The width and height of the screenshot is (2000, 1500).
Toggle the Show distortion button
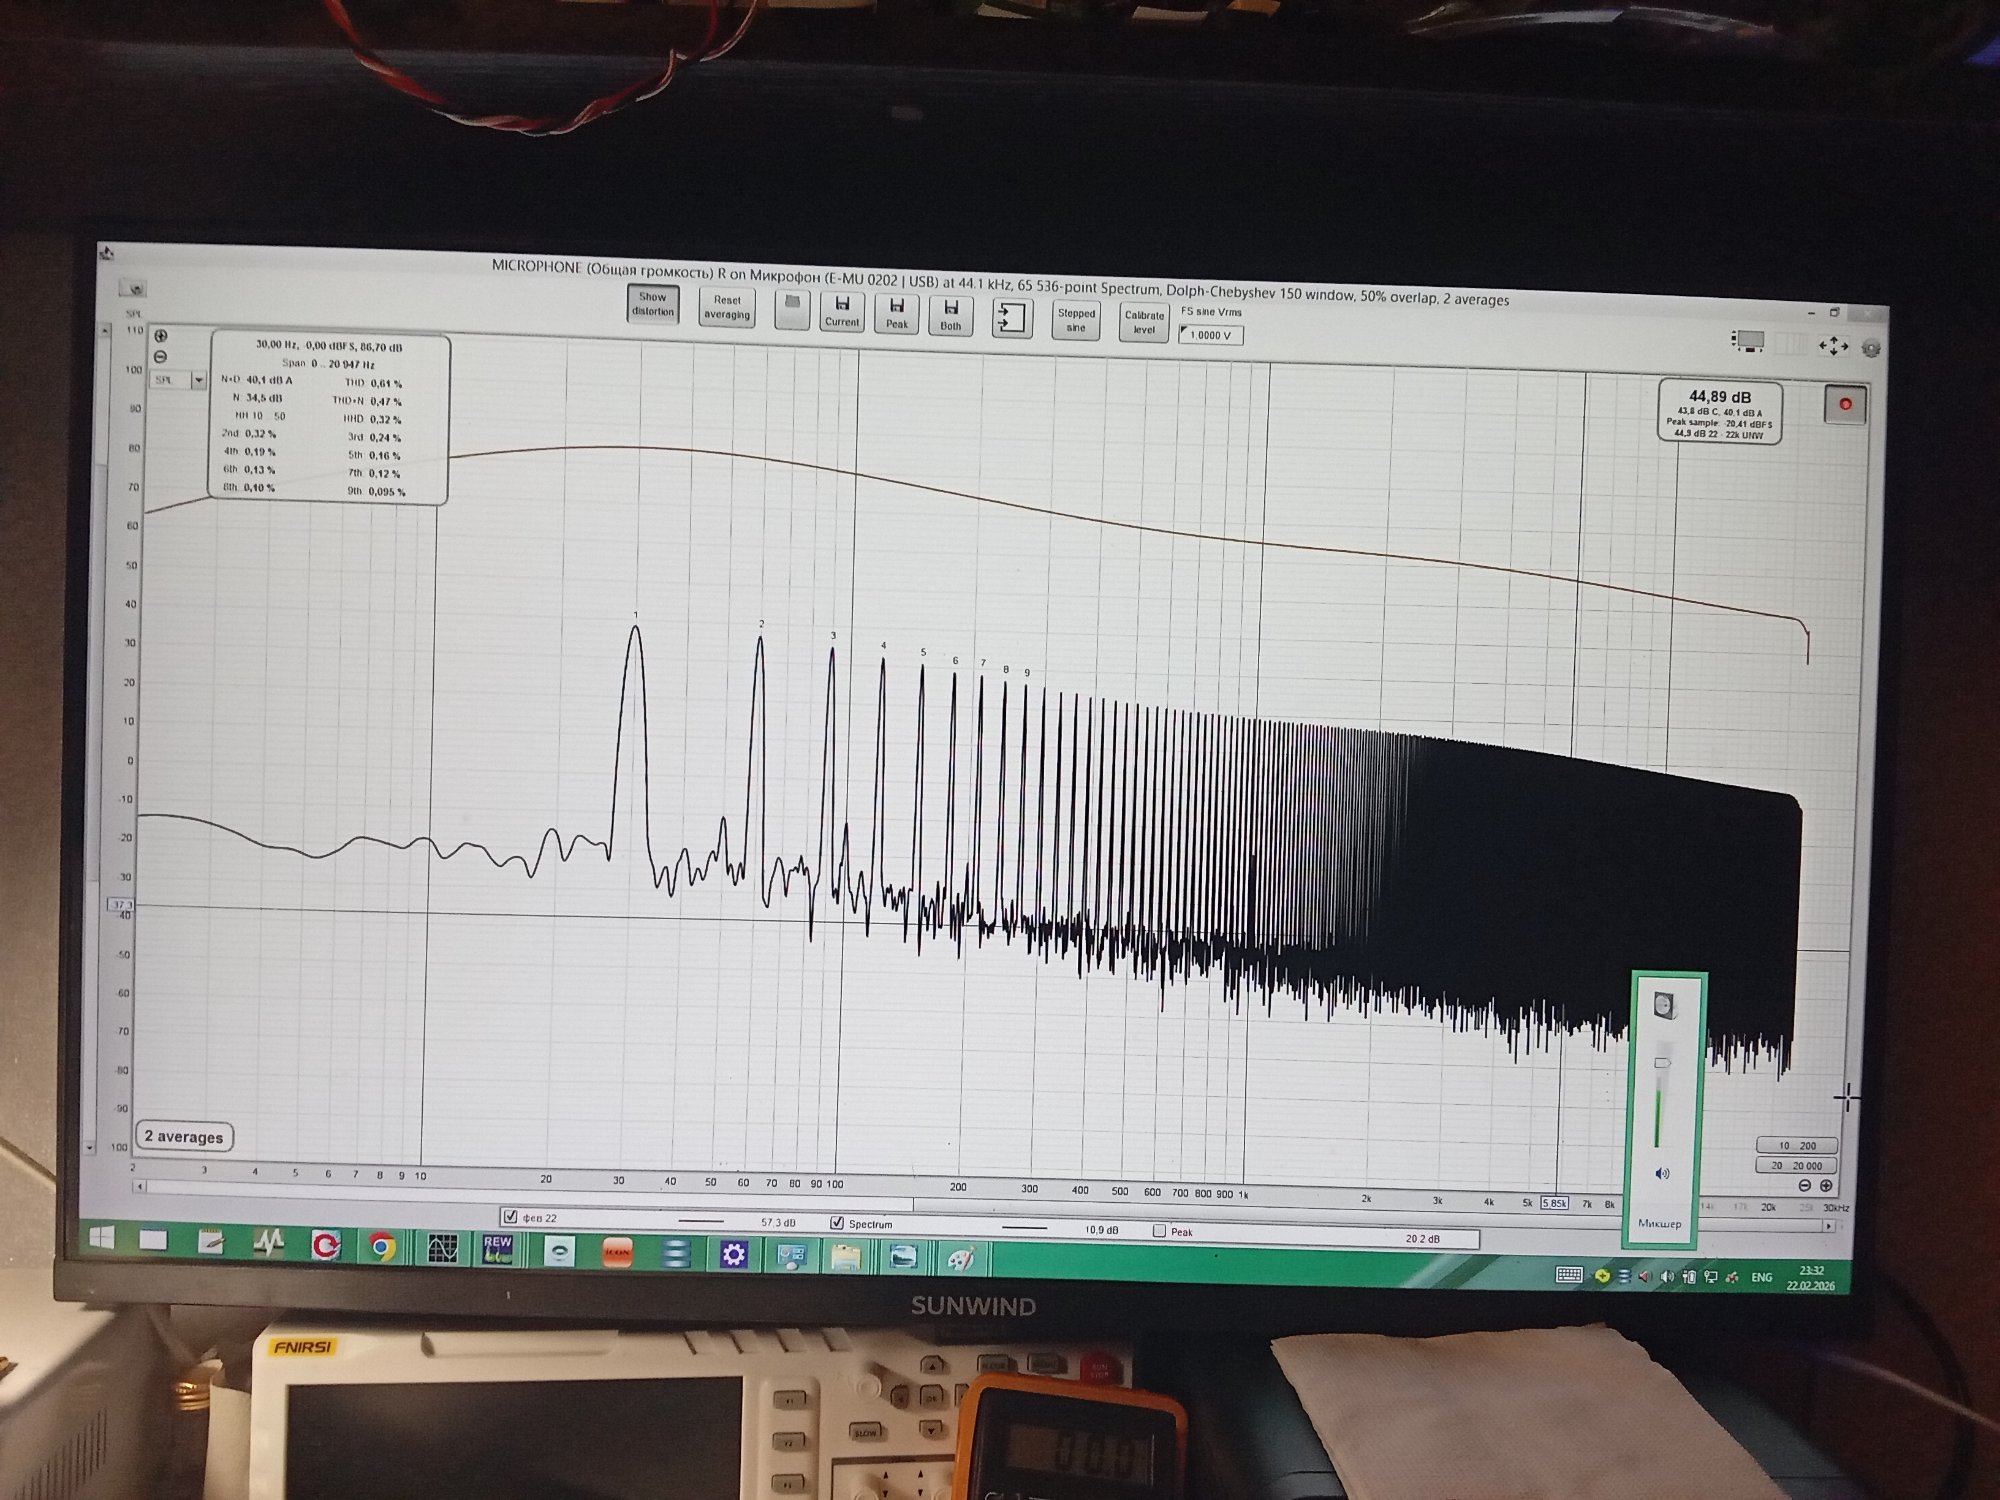coord(653,304)
